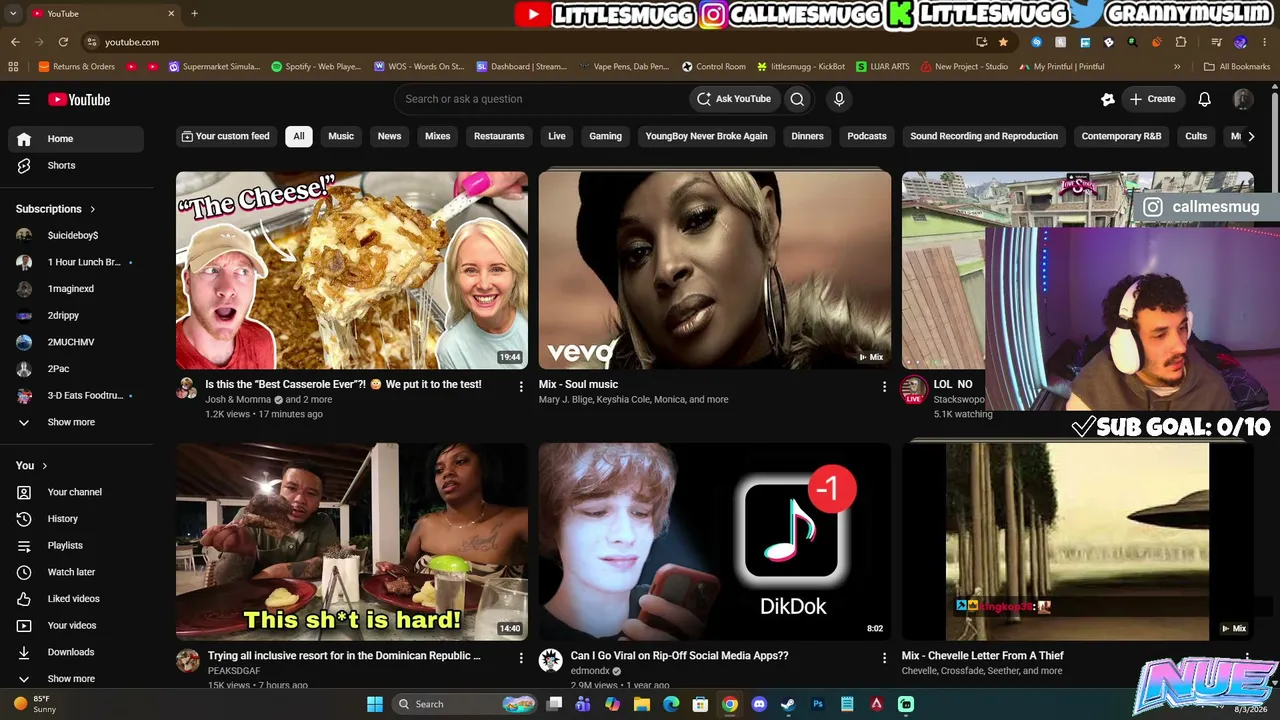Open the YouTube guide hamburger menu

click(x=24, y=99)
